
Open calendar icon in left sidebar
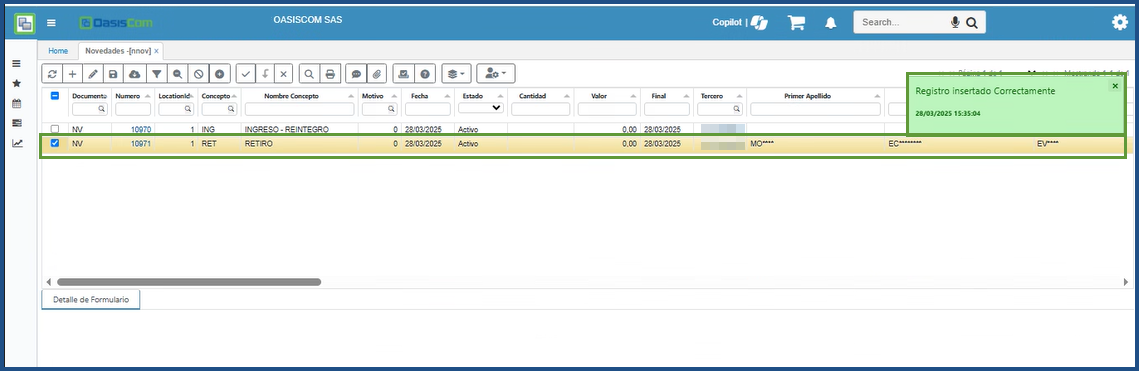pyautogui.click(x=17, y=103)
